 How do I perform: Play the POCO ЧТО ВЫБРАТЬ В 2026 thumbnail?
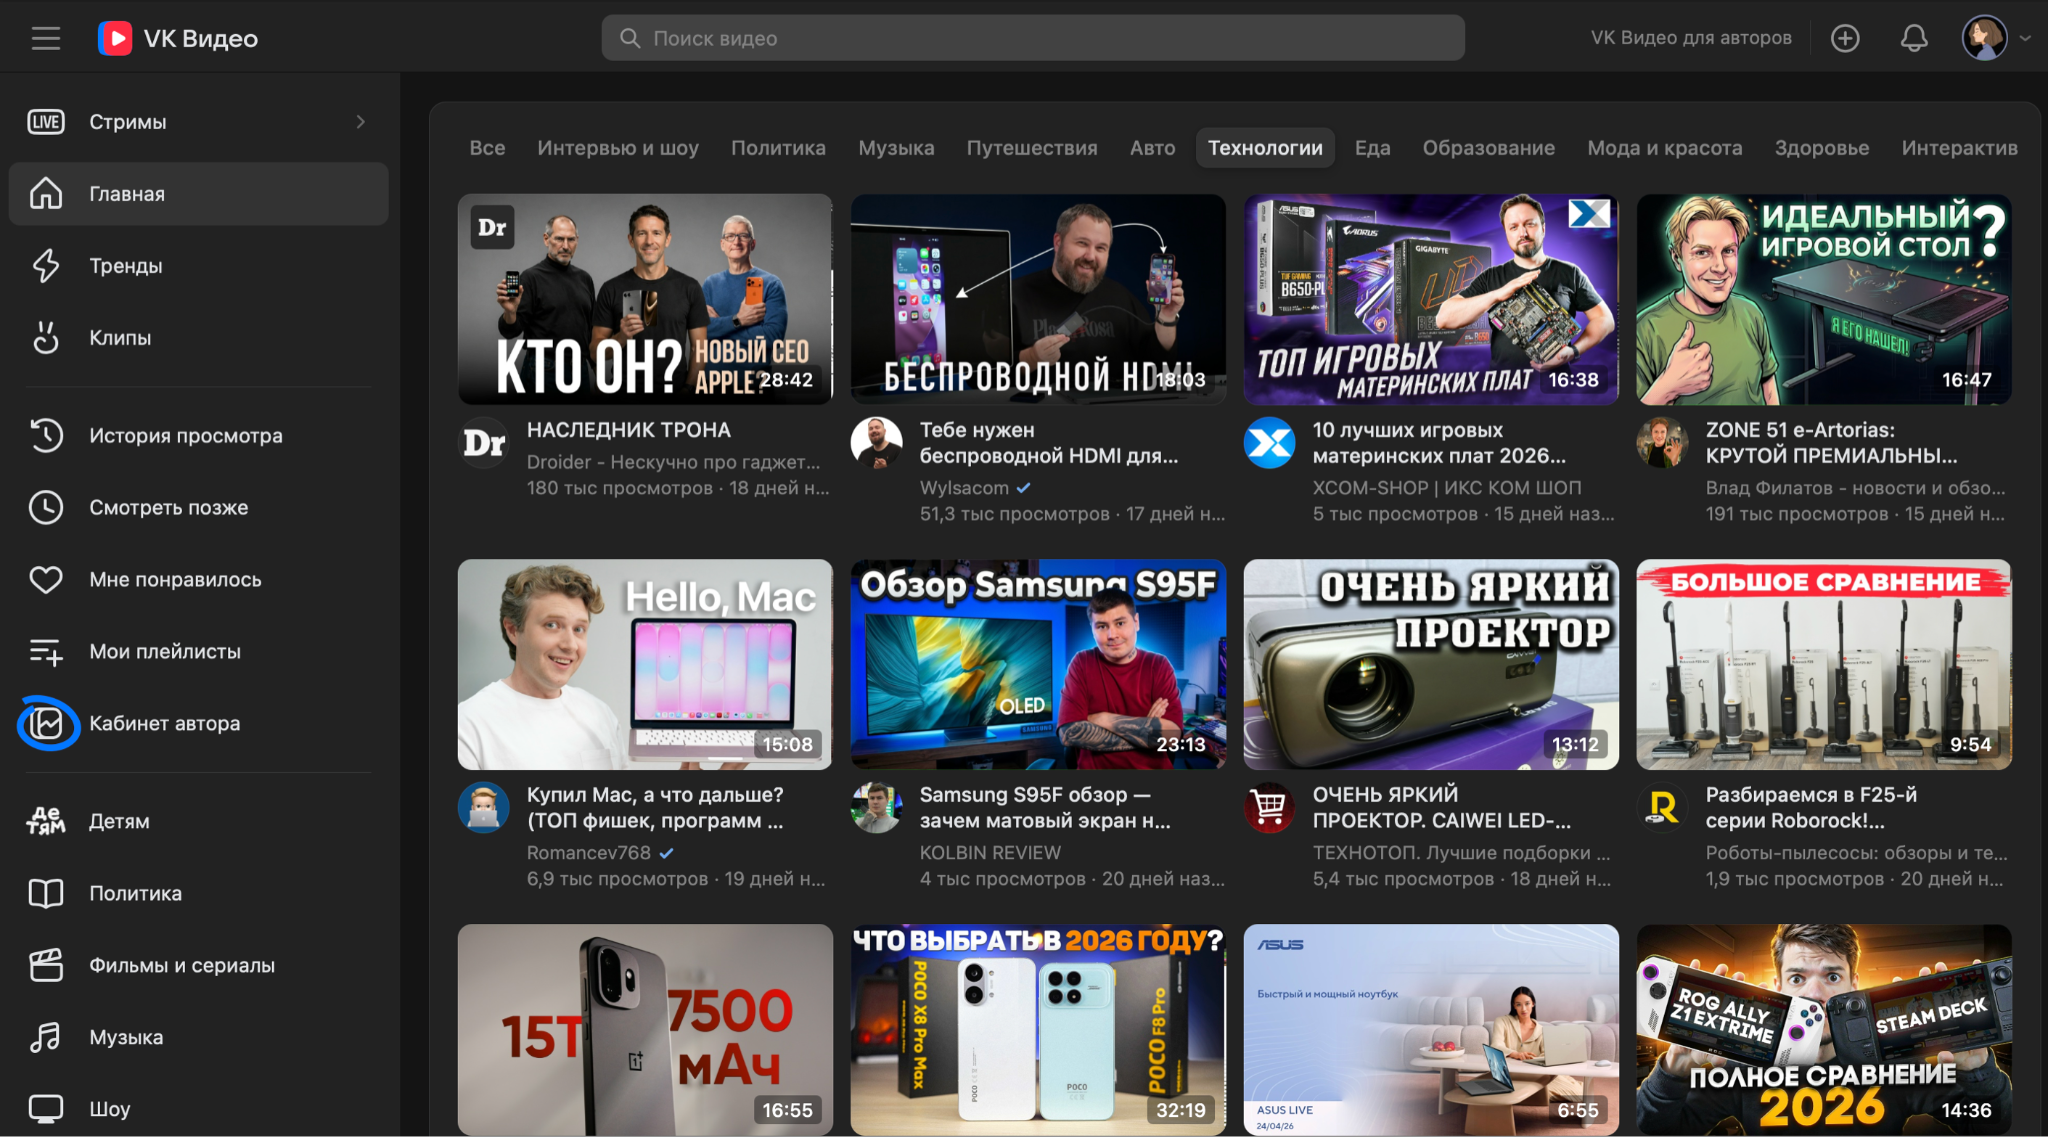[x=1038, y=1029]
